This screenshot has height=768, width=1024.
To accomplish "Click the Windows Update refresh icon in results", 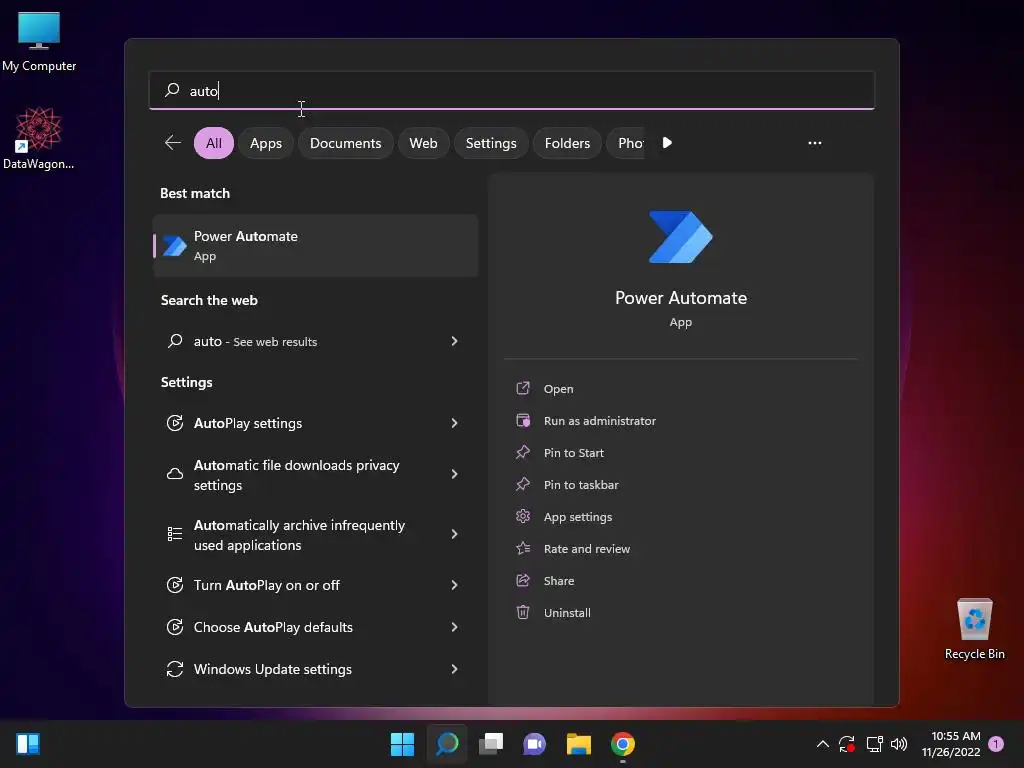I will [x=174, y=669].
